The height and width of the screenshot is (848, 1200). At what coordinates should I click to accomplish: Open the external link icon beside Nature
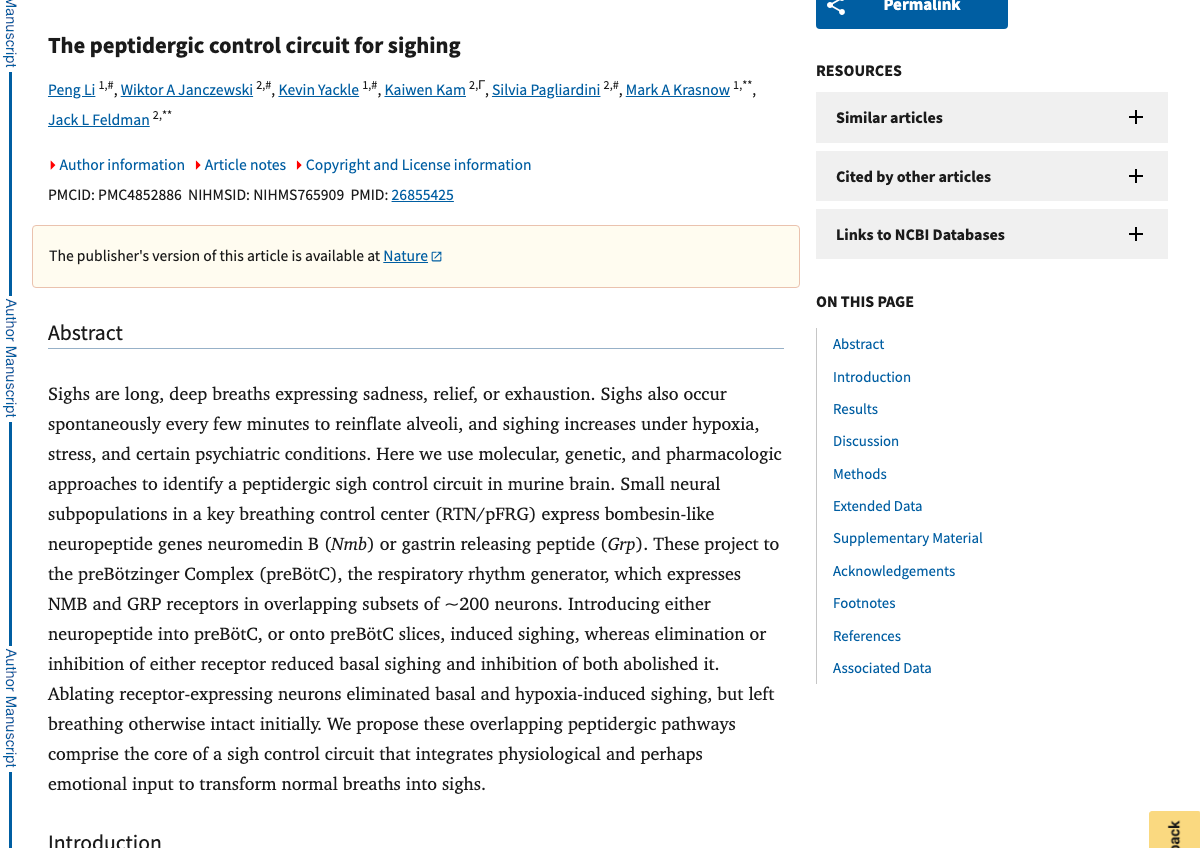[x=437, y=255]
